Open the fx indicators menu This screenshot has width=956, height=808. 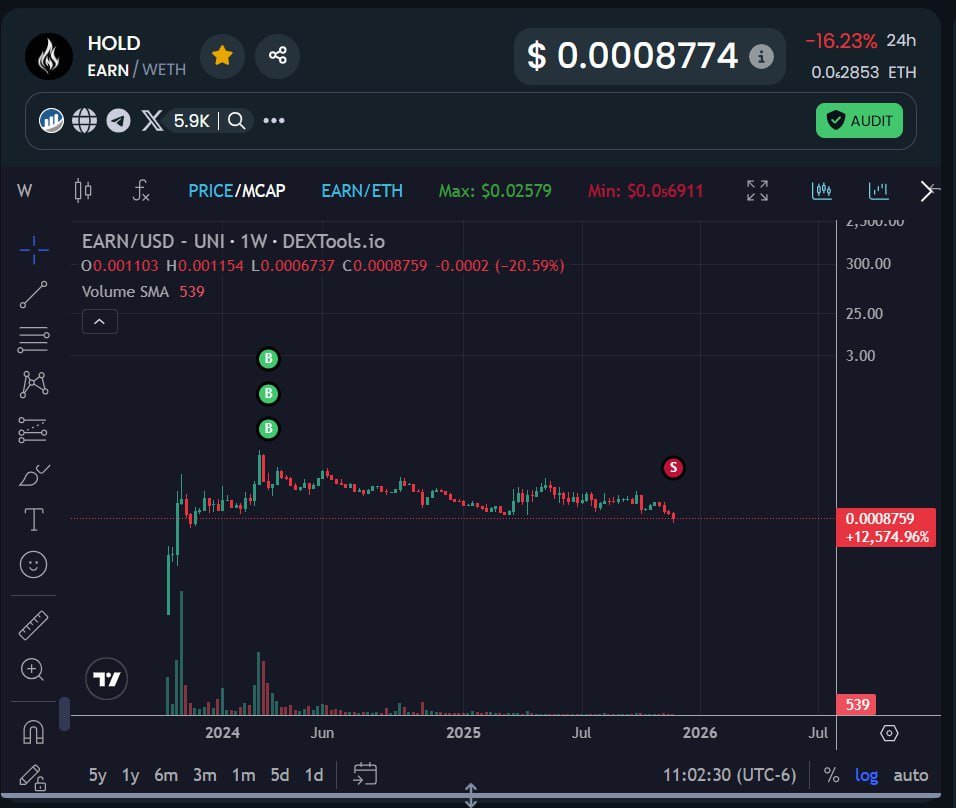coord(141,191)
